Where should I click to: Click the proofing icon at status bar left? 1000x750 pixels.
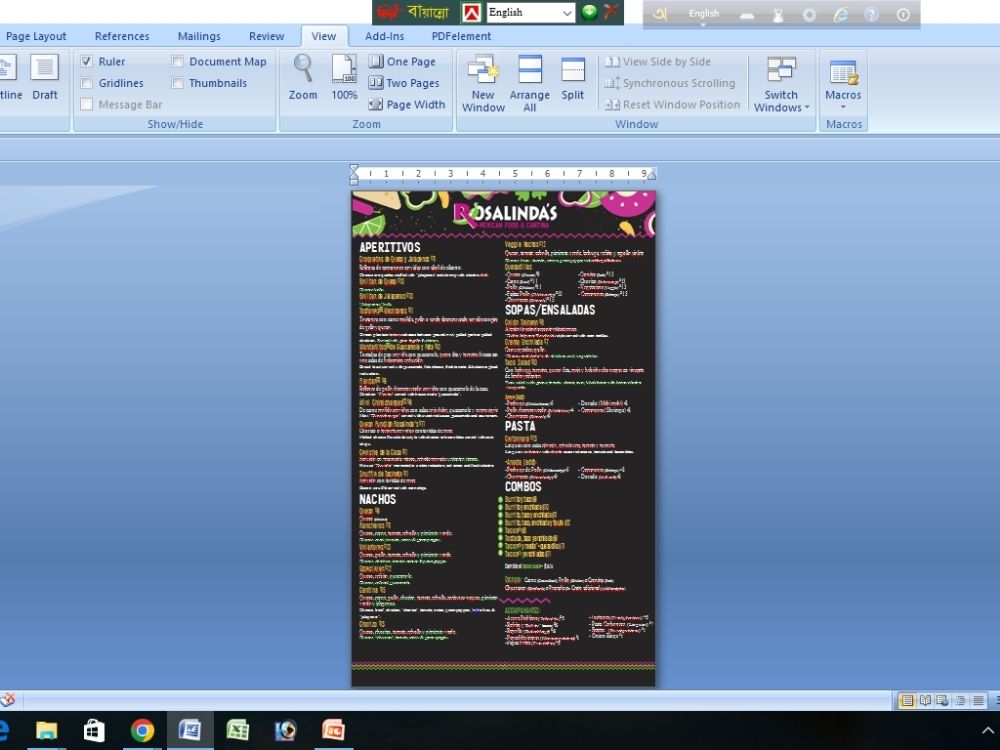[x=8, y=700]
